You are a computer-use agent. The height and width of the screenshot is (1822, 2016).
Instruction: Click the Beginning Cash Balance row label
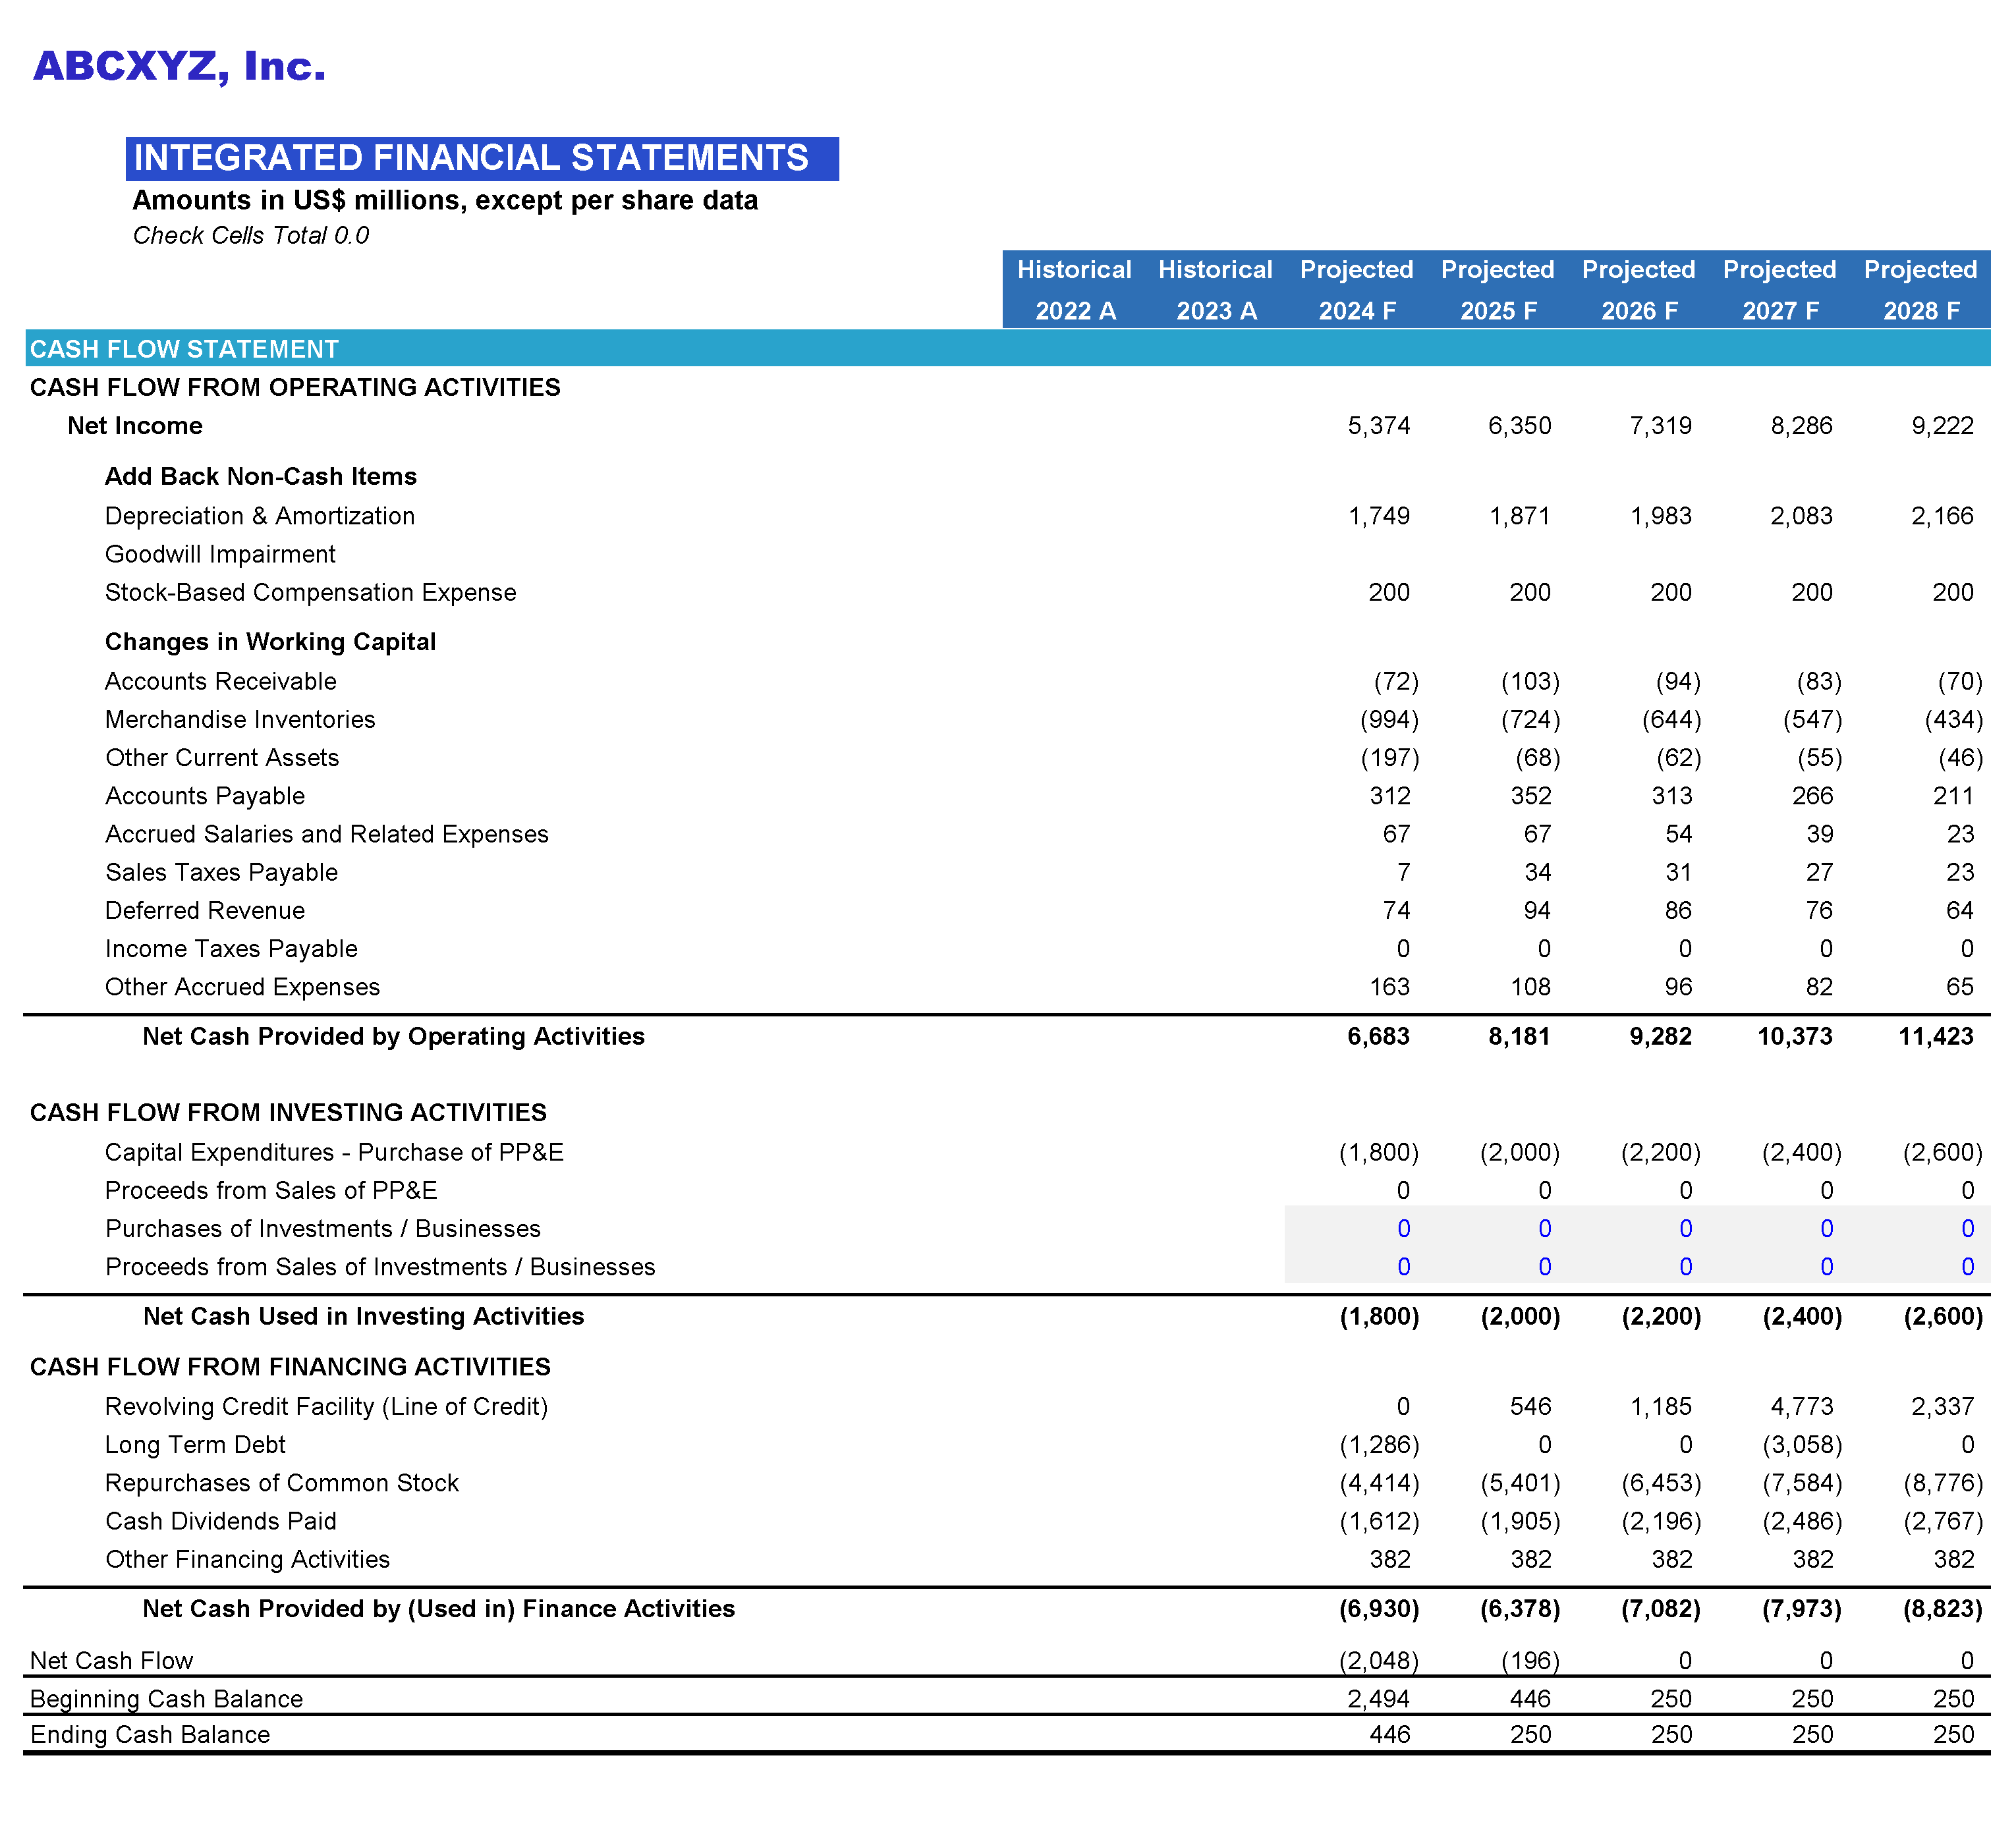tap(166, 1697)
